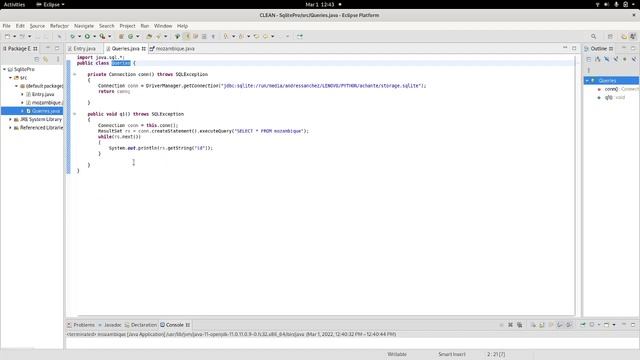Open the Eclipse app menu in top bar
640x360 pixels.
tap(50, 4)
